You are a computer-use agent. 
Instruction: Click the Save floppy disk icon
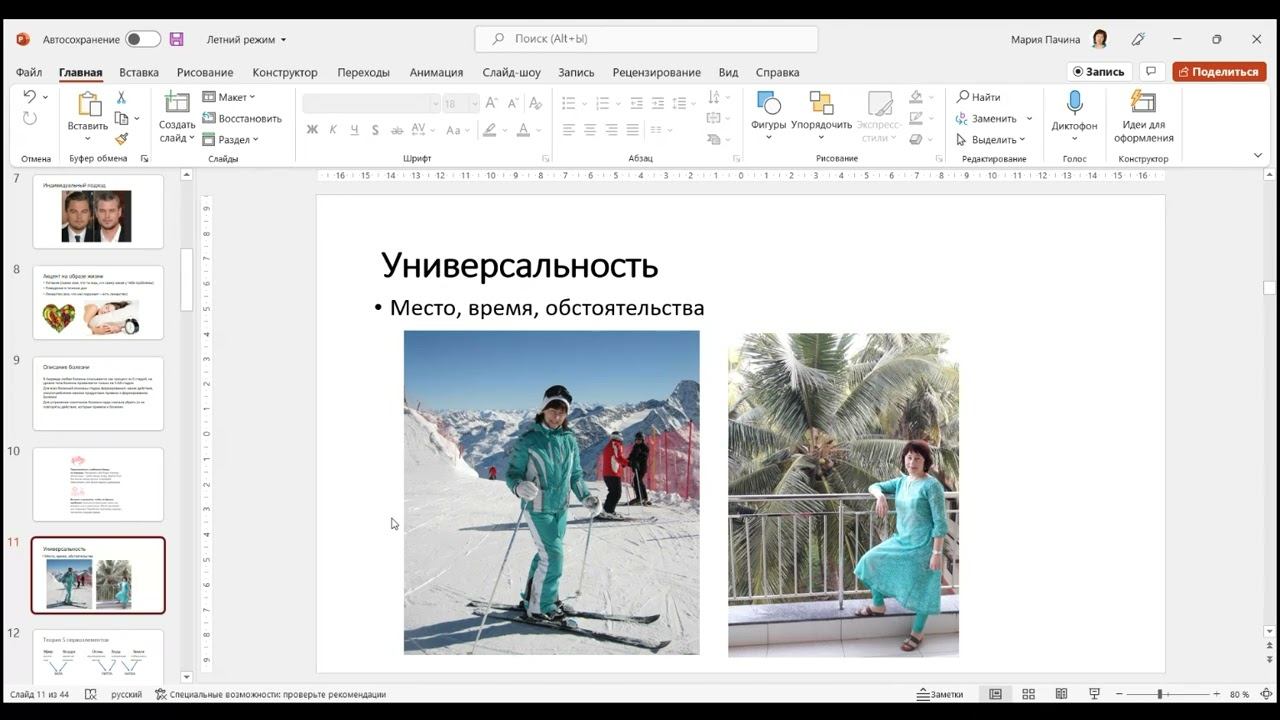[x=177, y=39]
